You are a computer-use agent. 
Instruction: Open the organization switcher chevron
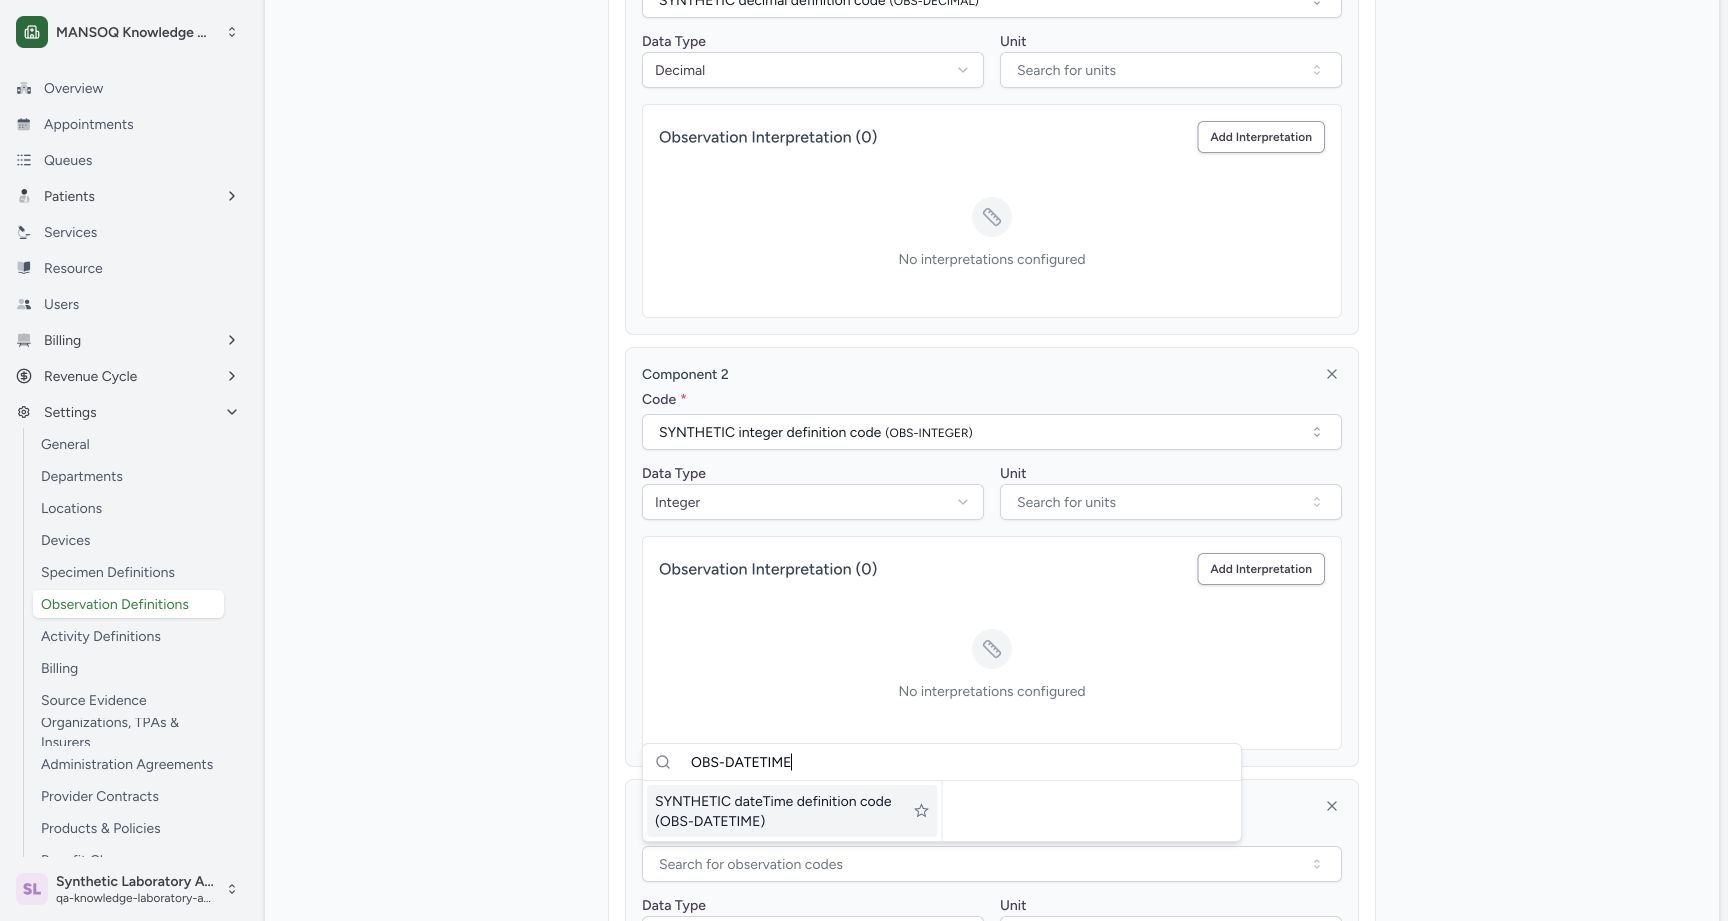point(232,32)
